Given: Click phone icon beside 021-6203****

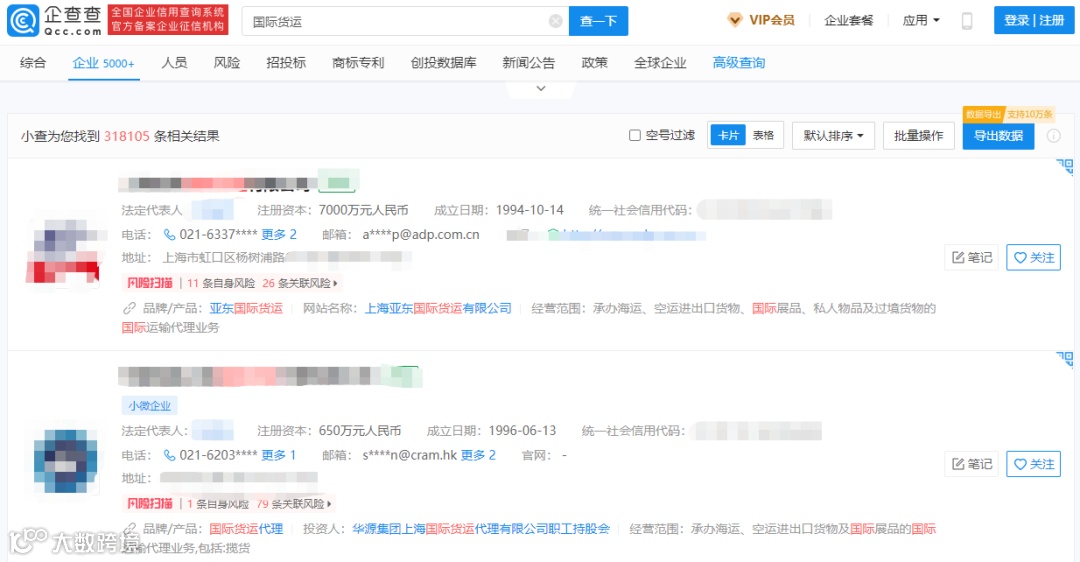Looking at the screenshot, I should [169, 455].
